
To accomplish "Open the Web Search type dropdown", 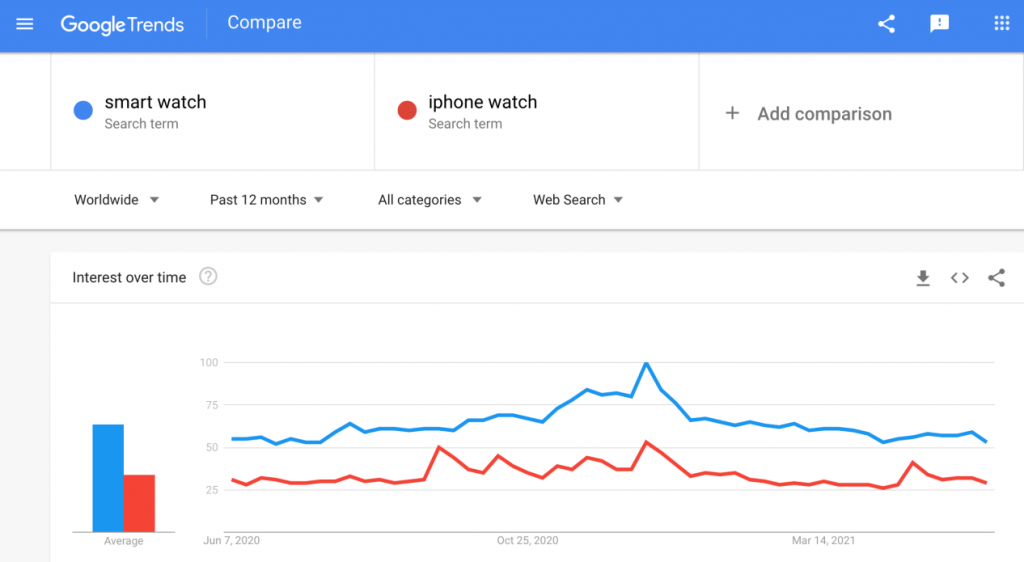I will [x=578, y=200].
